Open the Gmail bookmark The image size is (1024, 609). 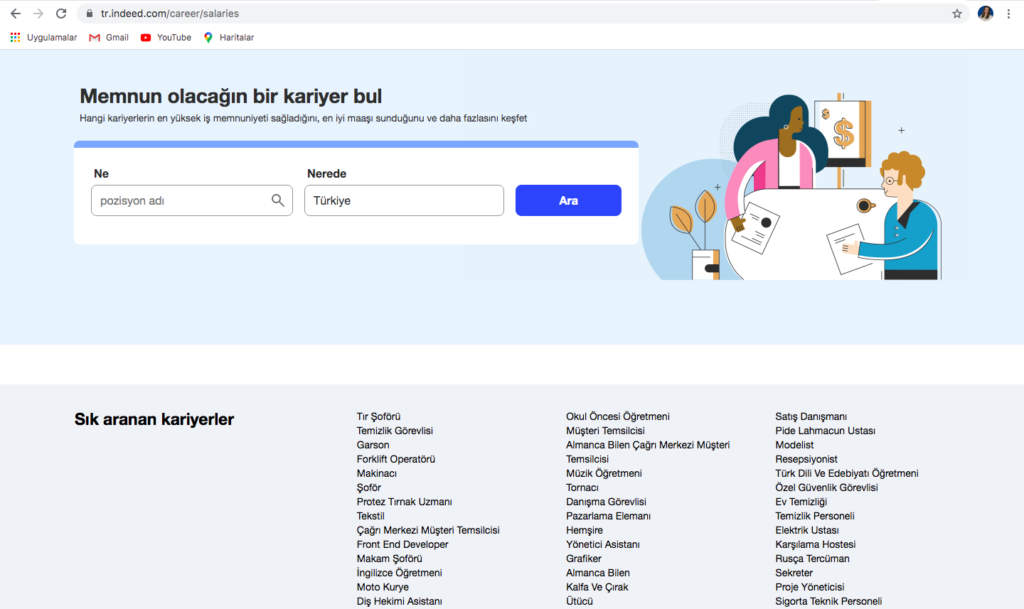click(x=109, y=37)
